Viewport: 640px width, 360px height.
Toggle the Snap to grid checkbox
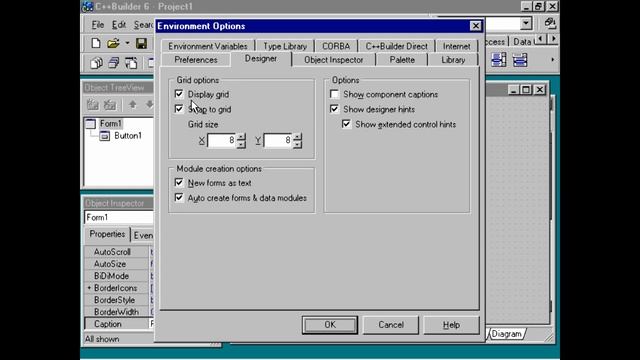[x=179, y=109]
